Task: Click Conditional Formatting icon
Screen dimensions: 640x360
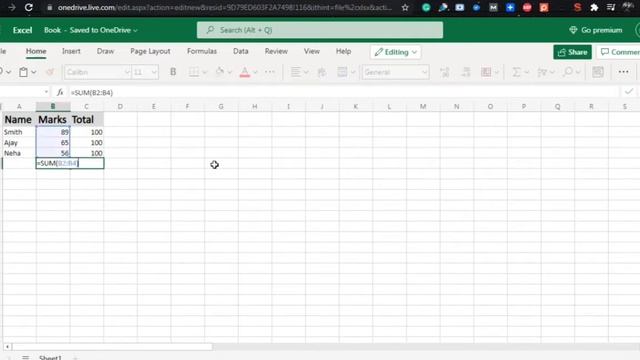Action: (x=486, y=72)
